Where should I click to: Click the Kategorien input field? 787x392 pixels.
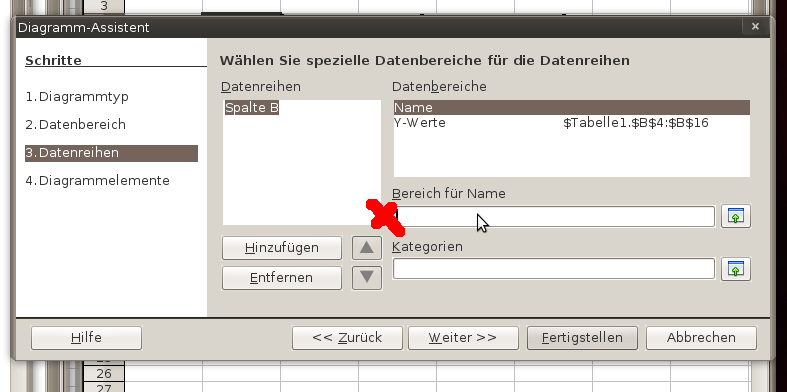(x=554, y=269)
